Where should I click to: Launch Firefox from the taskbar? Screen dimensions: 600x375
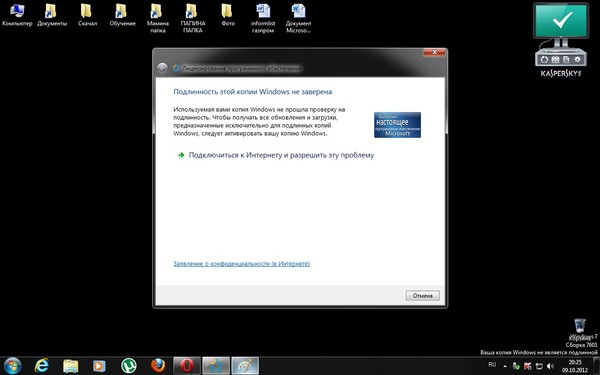[158, 366]
